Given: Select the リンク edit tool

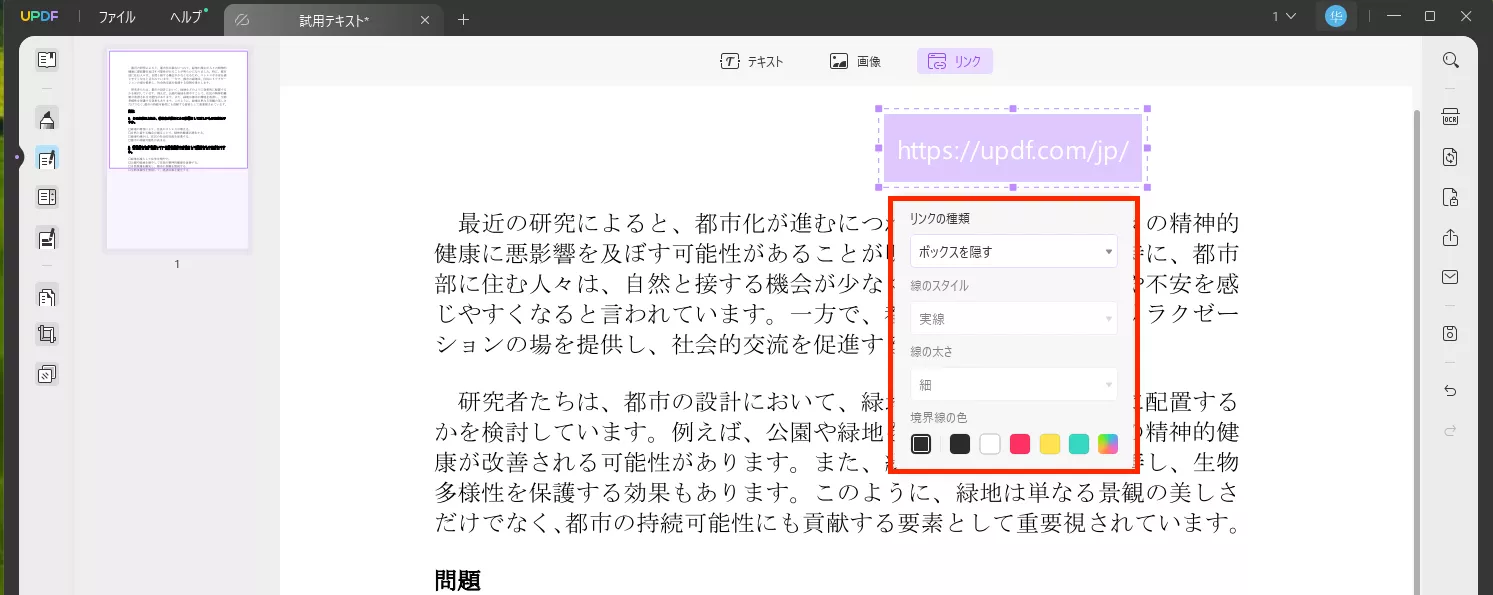Looking at the screenshot, I should [x=955, y=61].
